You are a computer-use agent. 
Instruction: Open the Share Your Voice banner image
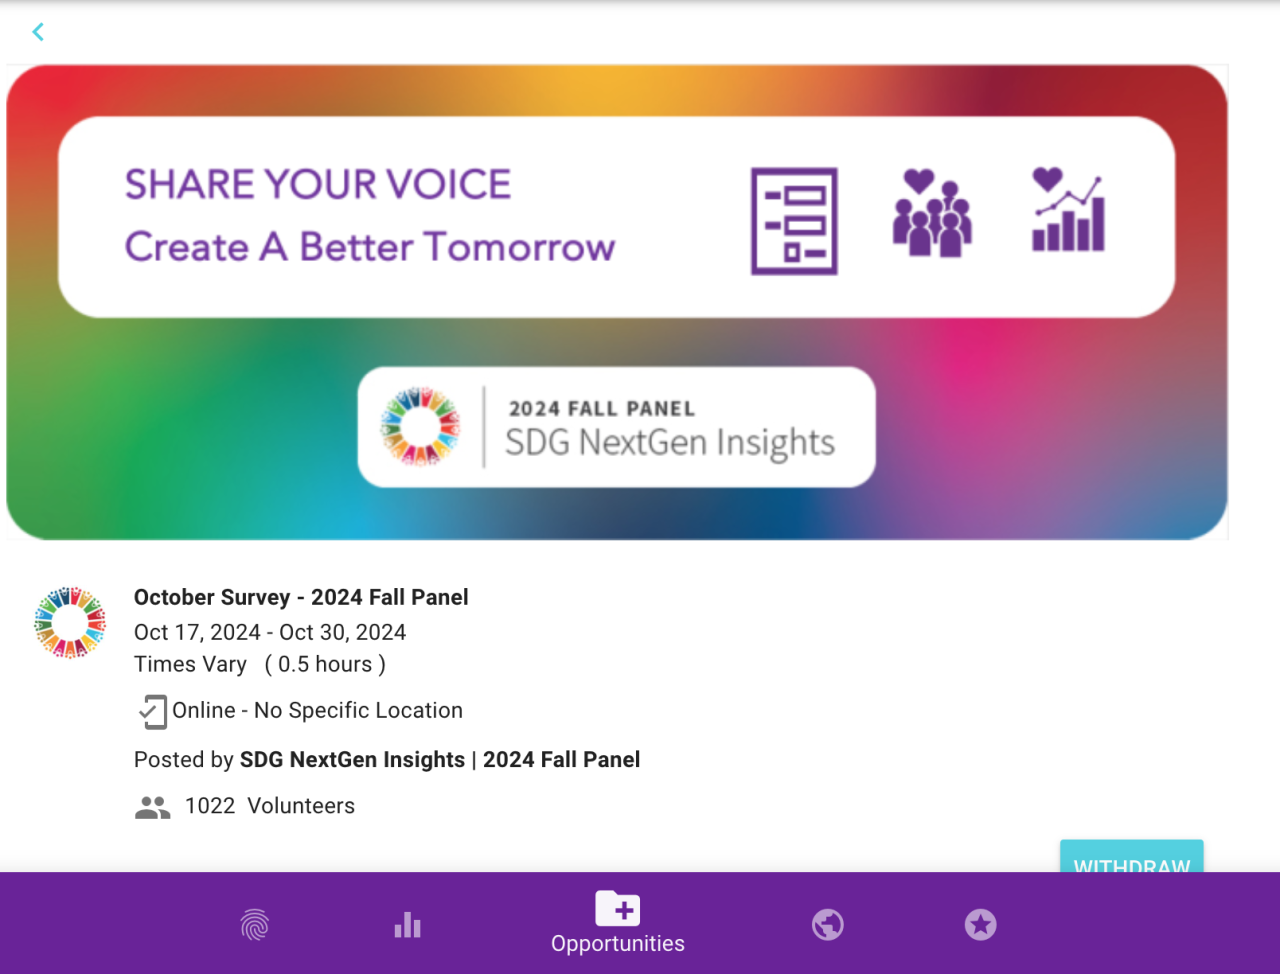pos(617,302)
